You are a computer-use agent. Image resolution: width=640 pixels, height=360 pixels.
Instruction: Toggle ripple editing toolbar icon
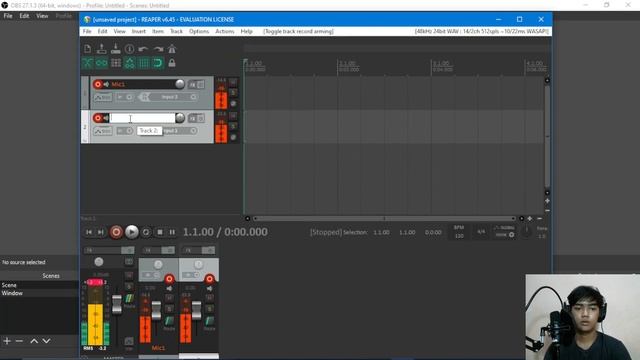point(116,63)
